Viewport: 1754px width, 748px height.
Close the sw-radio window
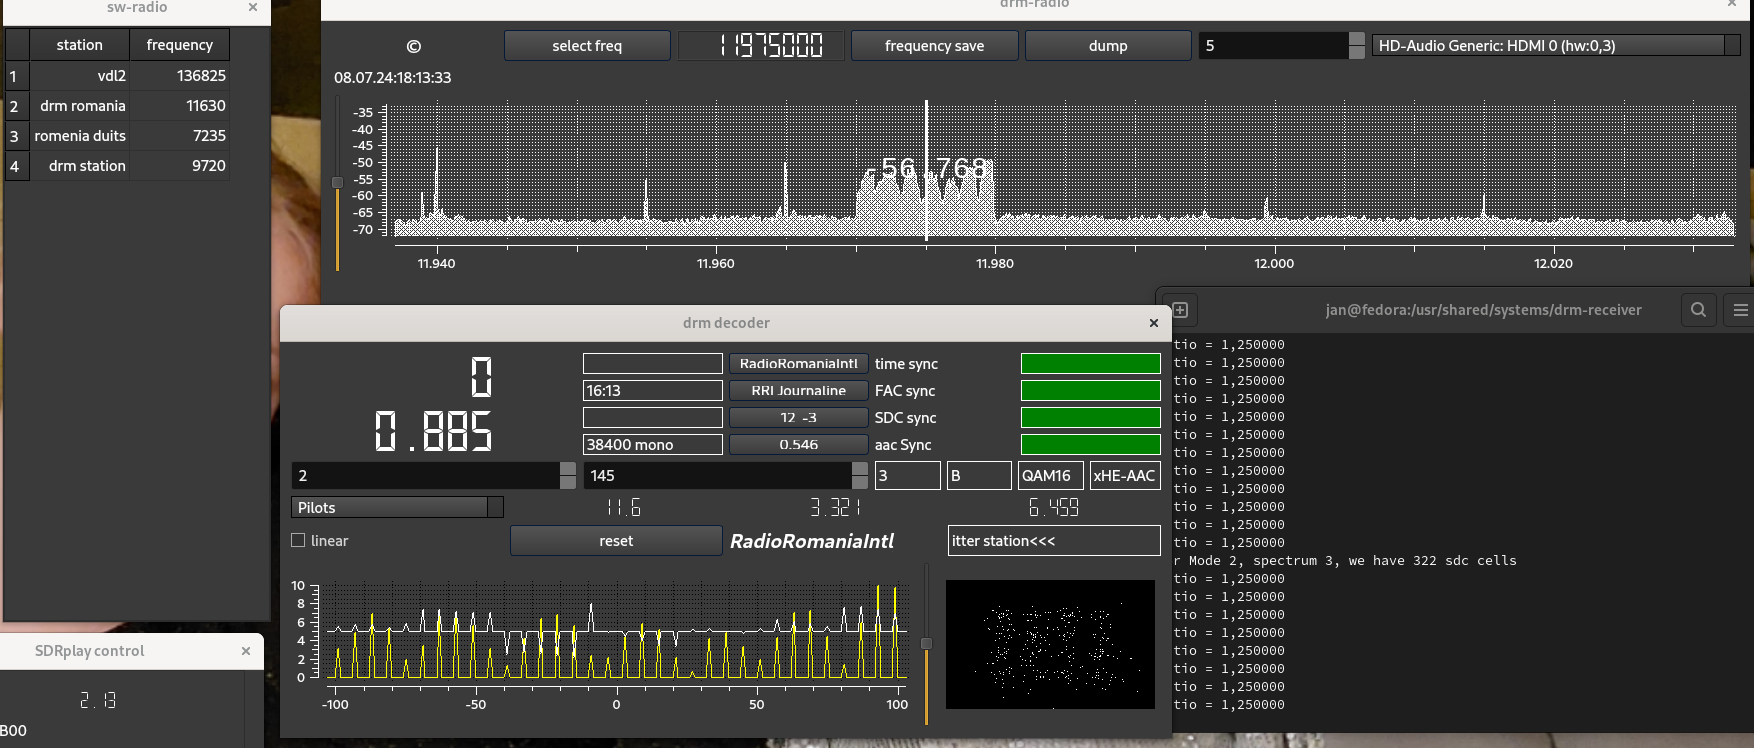pyautogui.click(x=253, y=7)
